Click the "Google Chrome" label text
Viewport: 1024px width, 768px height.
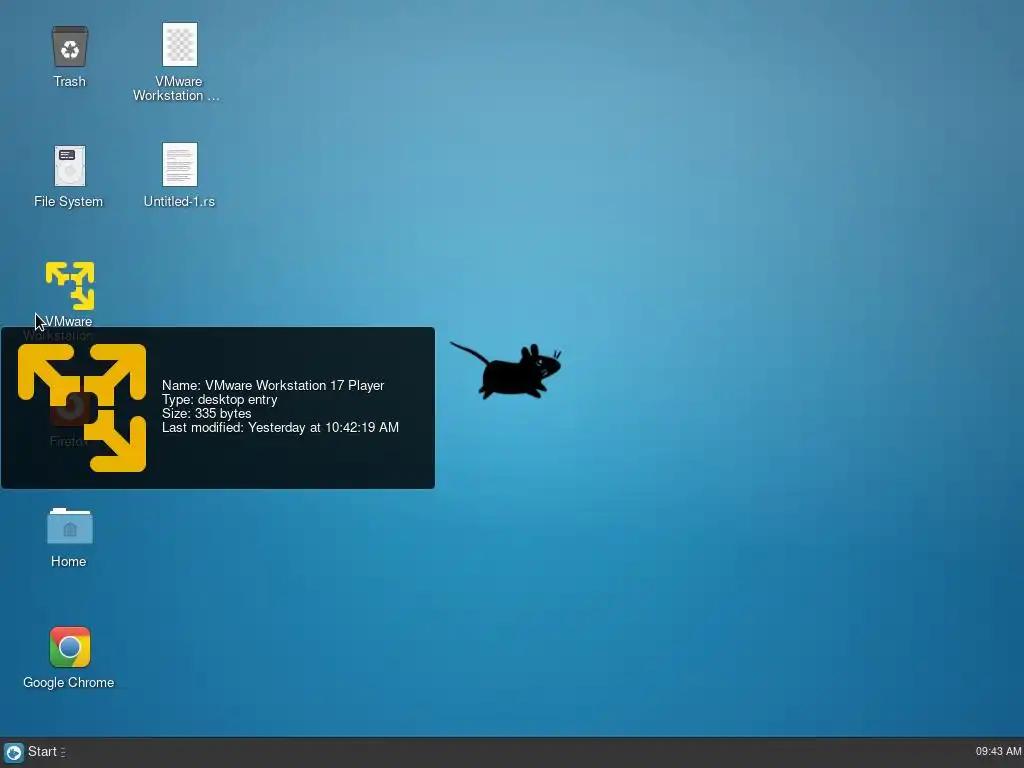(69, 682)
